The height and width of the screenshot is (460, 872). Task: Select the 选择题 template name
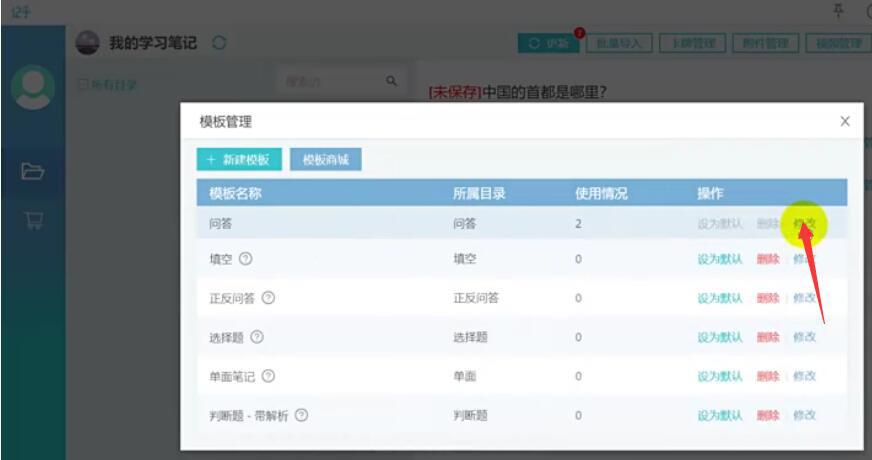pos(226,337)
